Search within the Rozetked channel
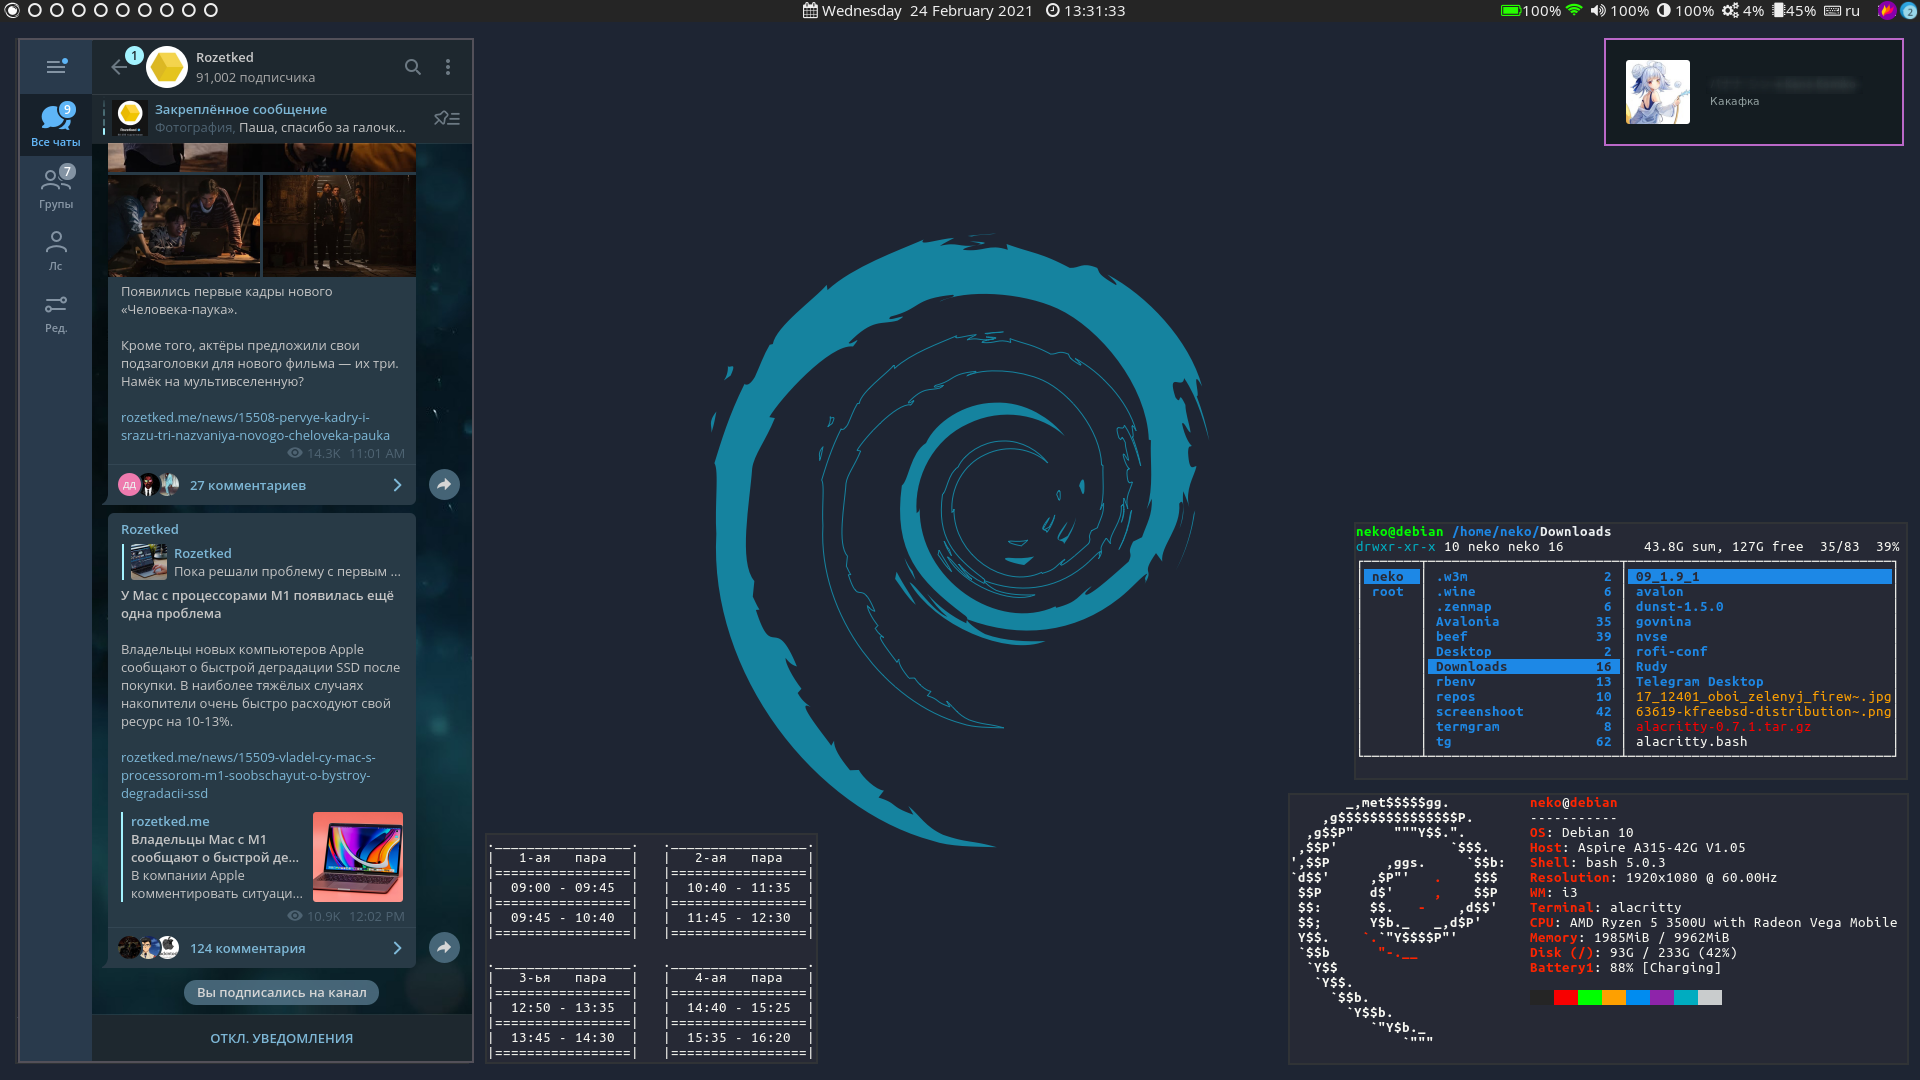The height and width of the screenshot is (1080, 1920). 412,67
